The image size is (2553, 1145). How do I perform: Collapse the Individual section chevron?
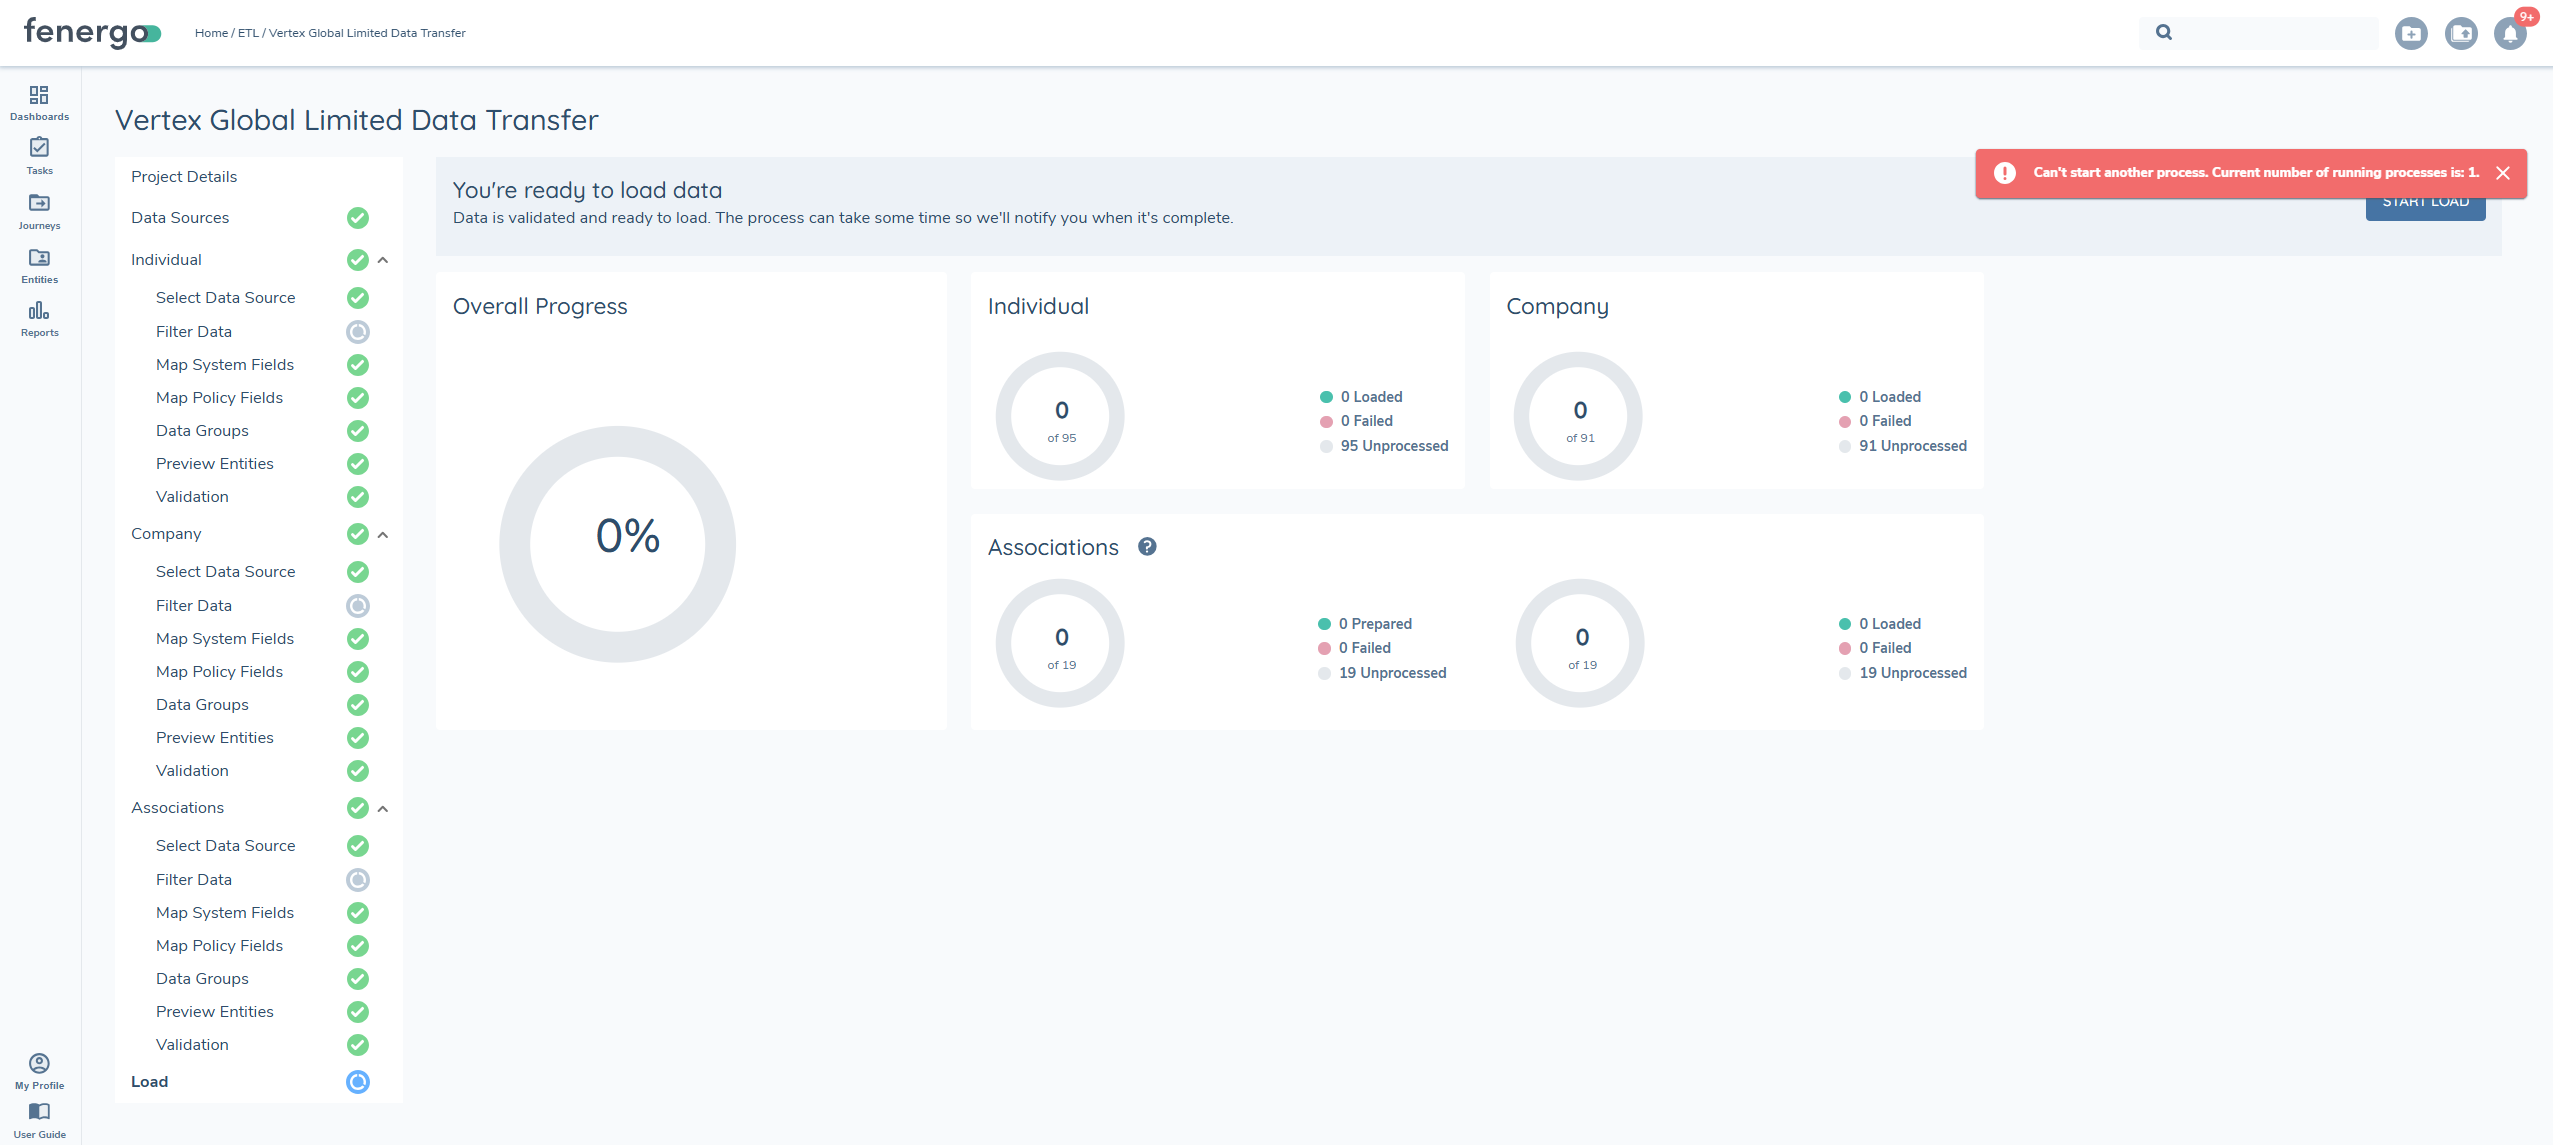point(383,260)
